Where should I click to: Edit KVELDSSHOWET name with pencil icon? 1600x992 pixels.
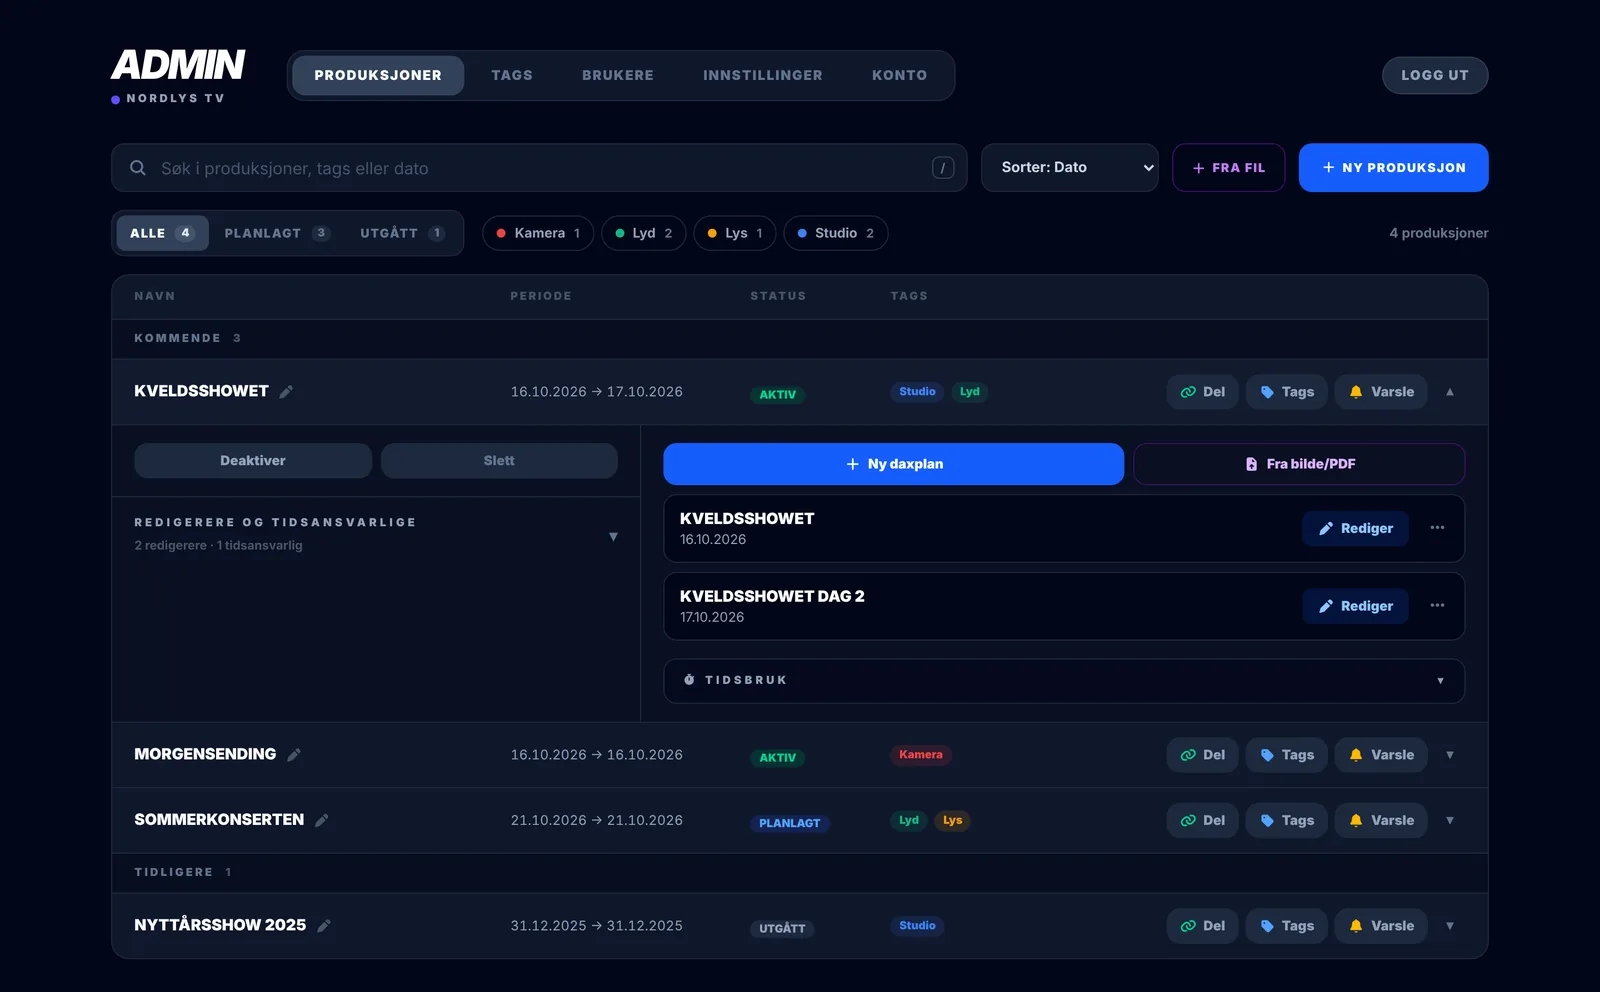[x=286, y=392]
